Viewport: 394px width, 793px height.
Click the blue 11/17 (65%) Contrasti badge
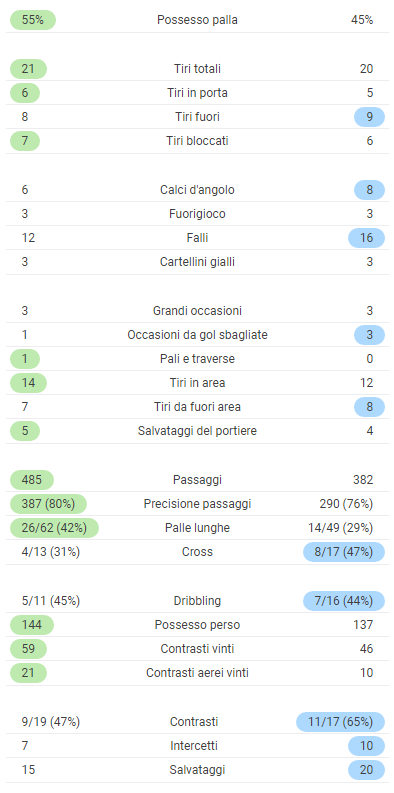[x=340, y=722]
